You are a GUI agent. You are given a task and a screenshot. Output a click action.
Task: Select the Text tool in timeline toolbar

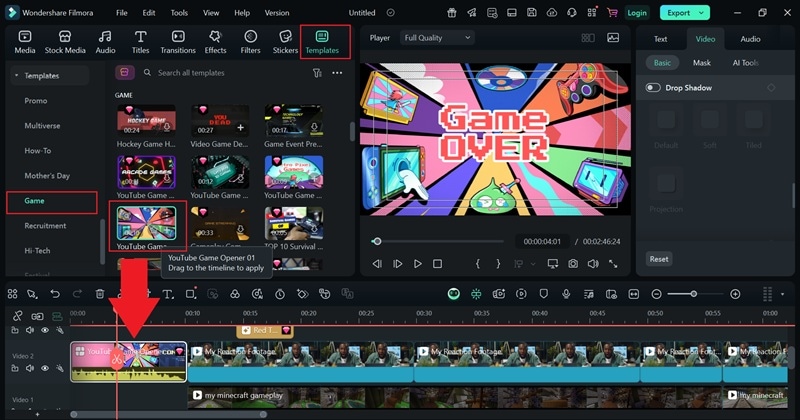click(168, 294)
